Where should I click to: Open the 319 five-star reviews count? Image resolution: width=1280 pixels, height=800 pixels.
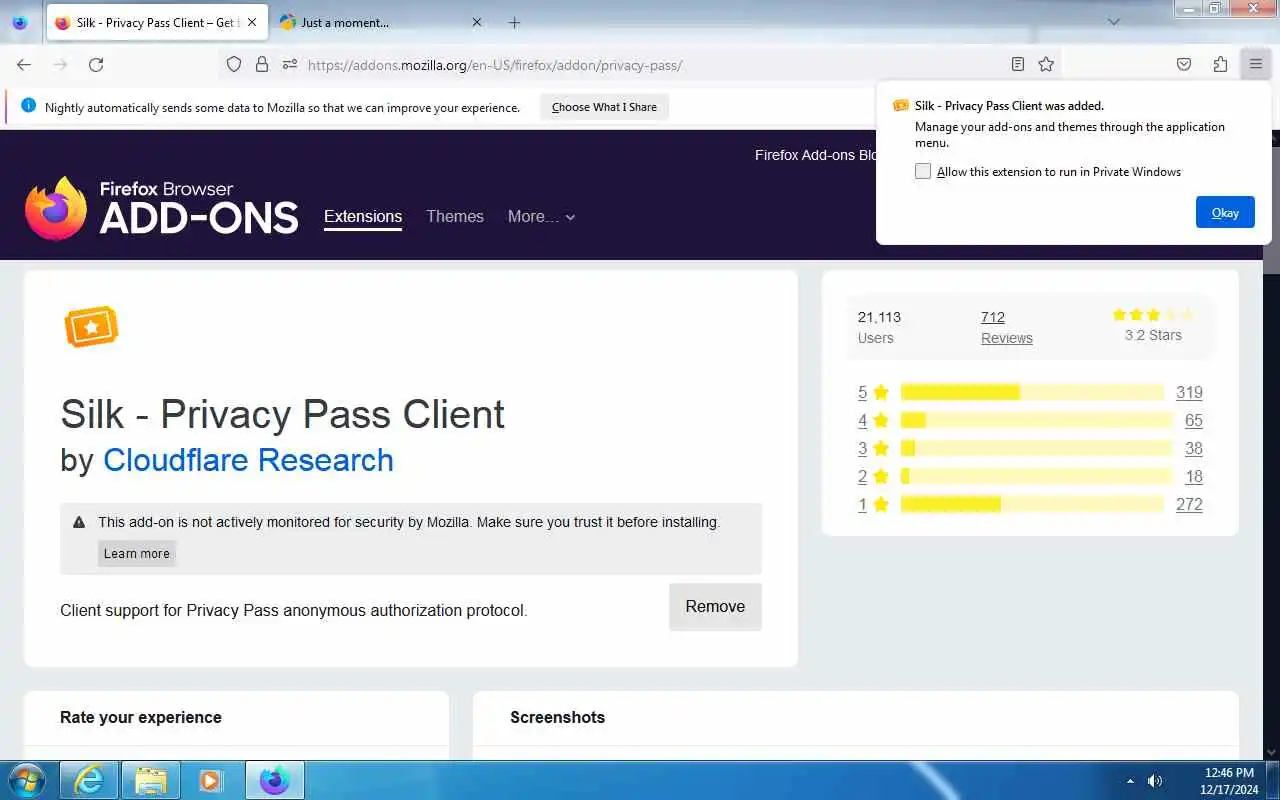pyautogui.click(x=1189, y=392)
